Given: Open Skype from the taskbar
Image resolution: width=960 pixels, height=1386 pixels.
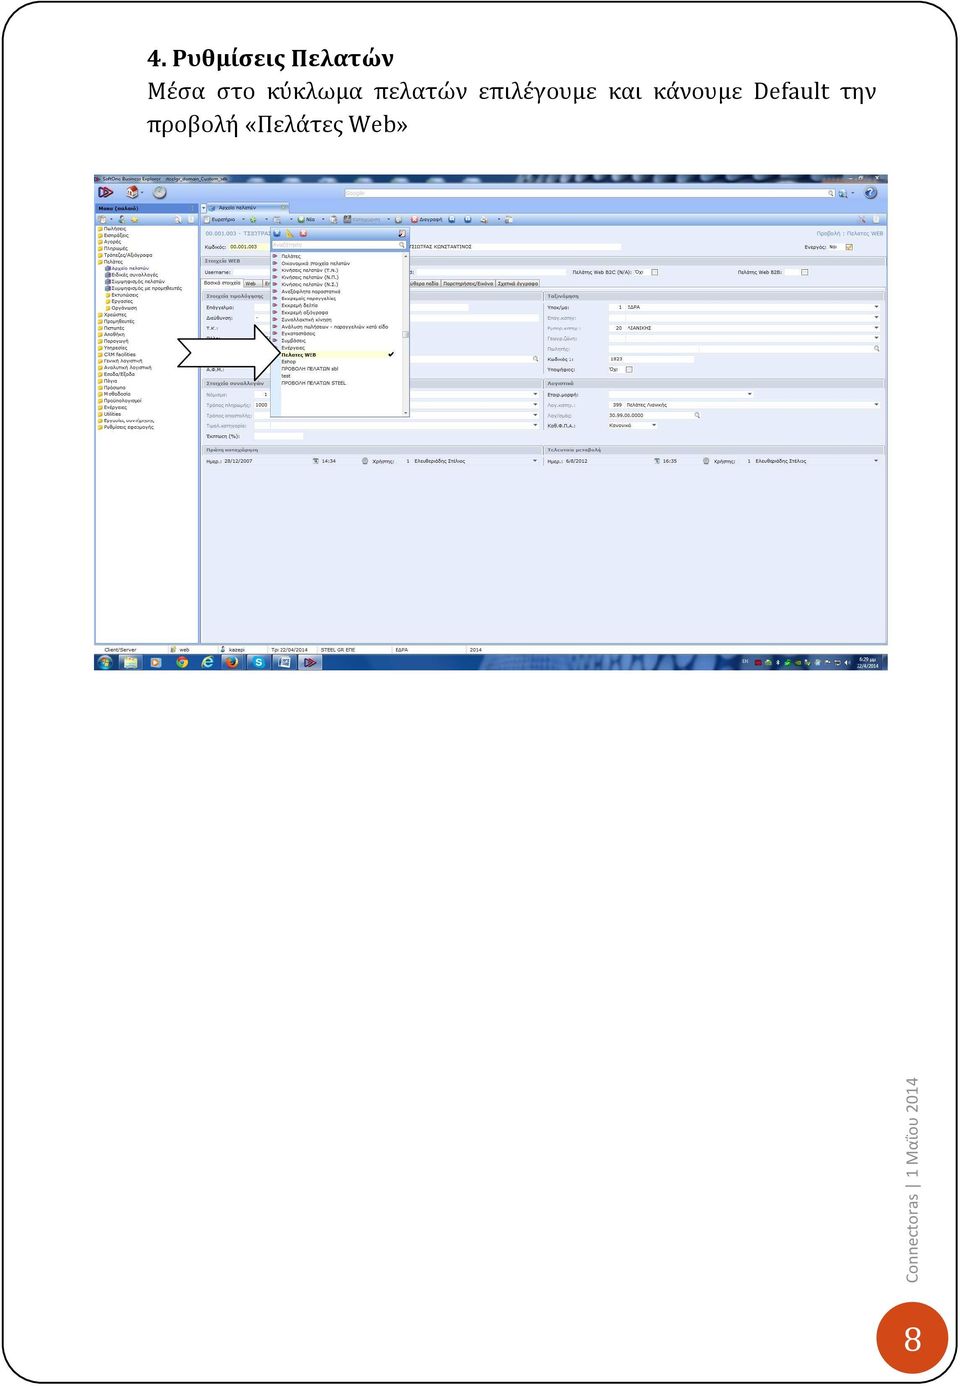Looking at the screenshot, I should pyautogui.click(x=258, y=662).
